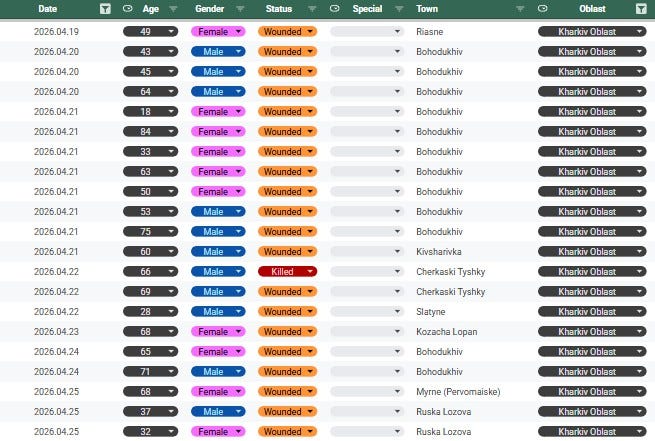Open the Killed status dropdown chip
This screenshot has height=441, width=655.
[x=287, y=271]
